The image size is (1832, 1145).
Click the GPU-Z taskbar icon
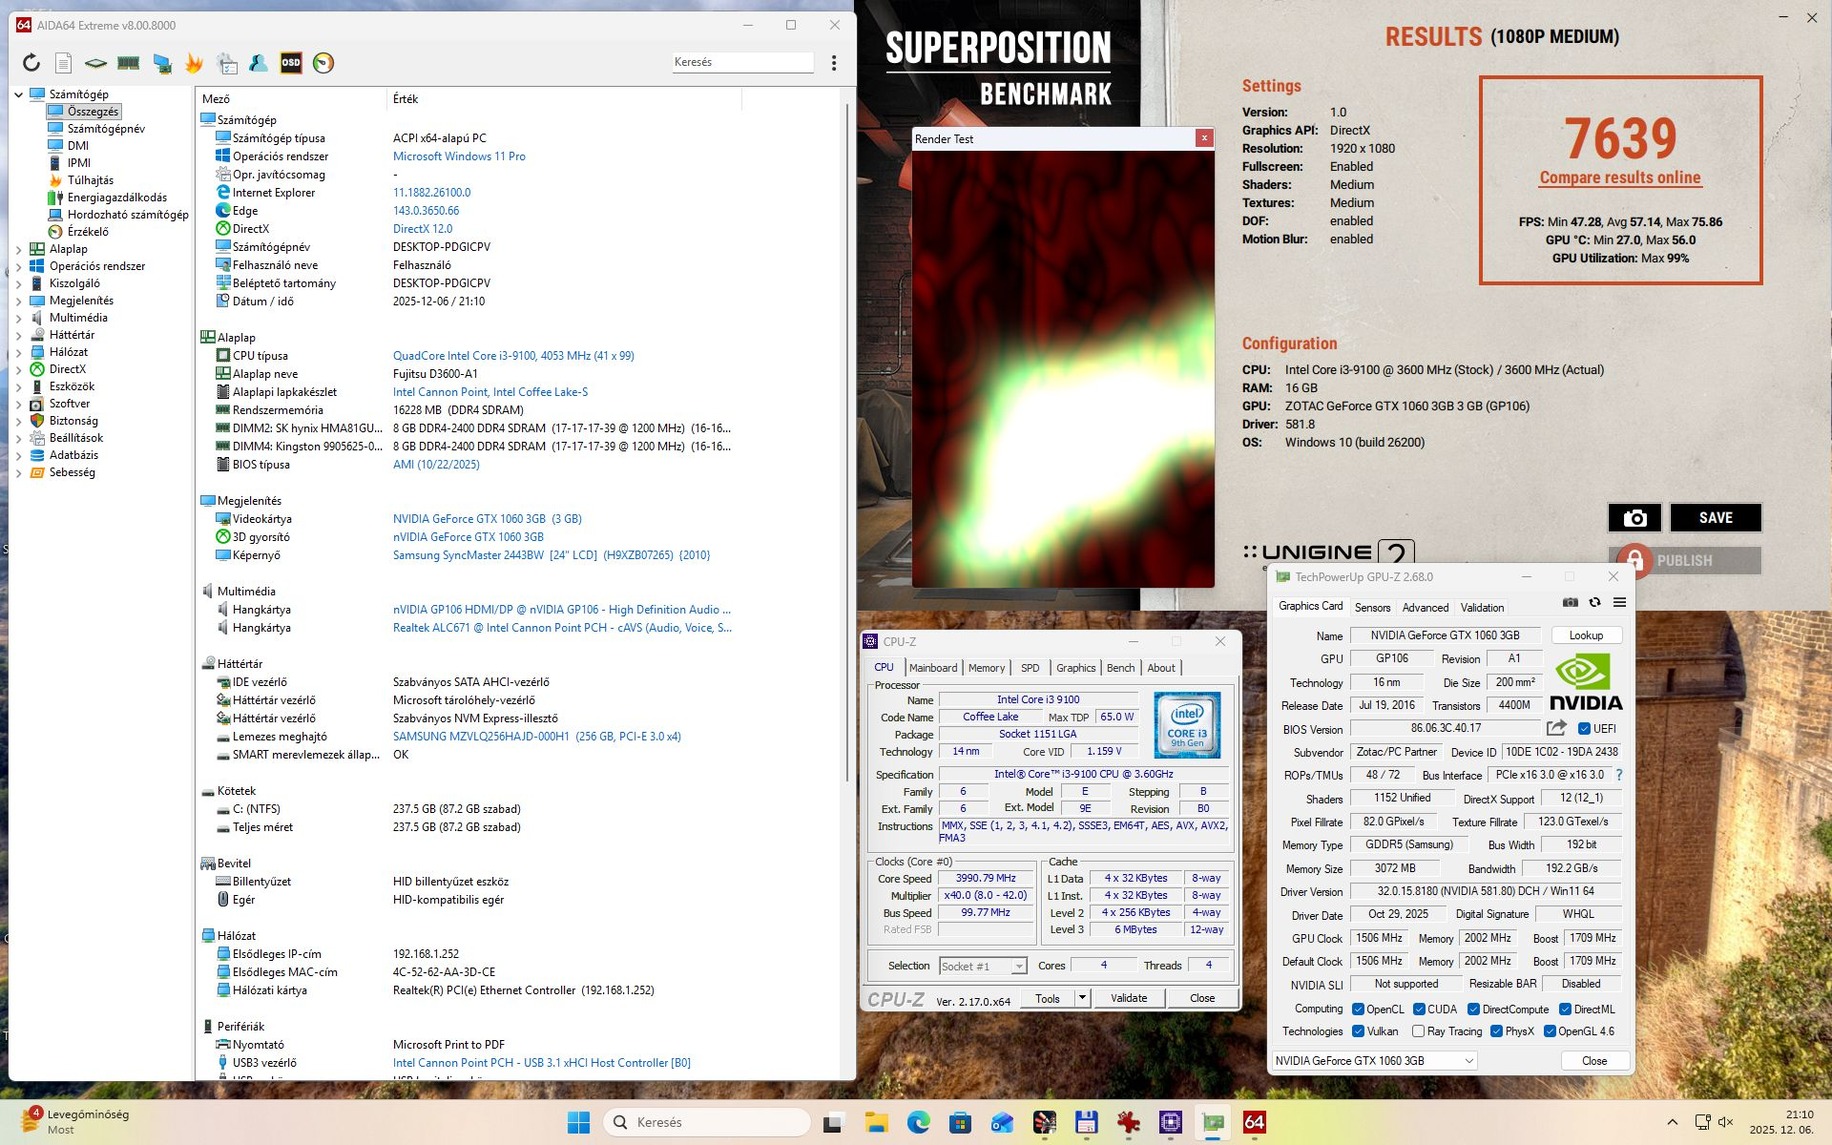click(1213, 1122)
